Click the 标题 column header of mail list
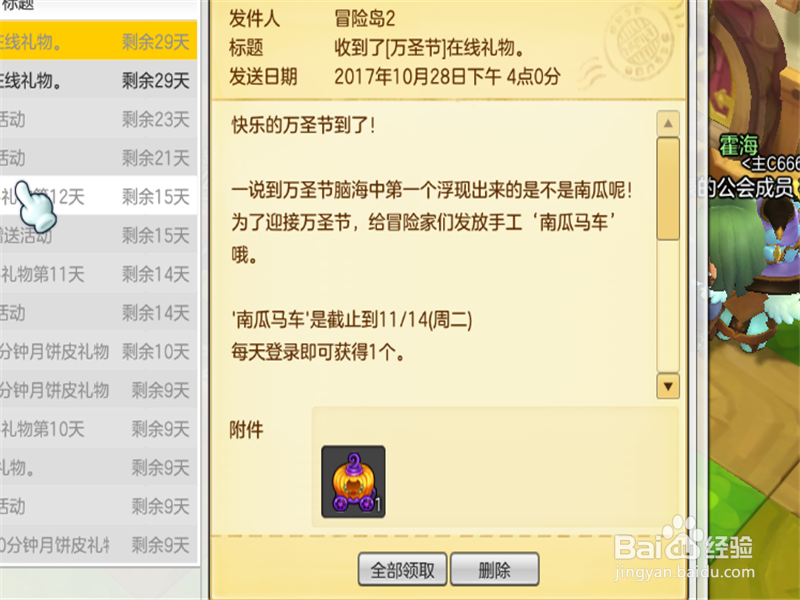Viewport: 800px width, 600px height. [18, 5]
